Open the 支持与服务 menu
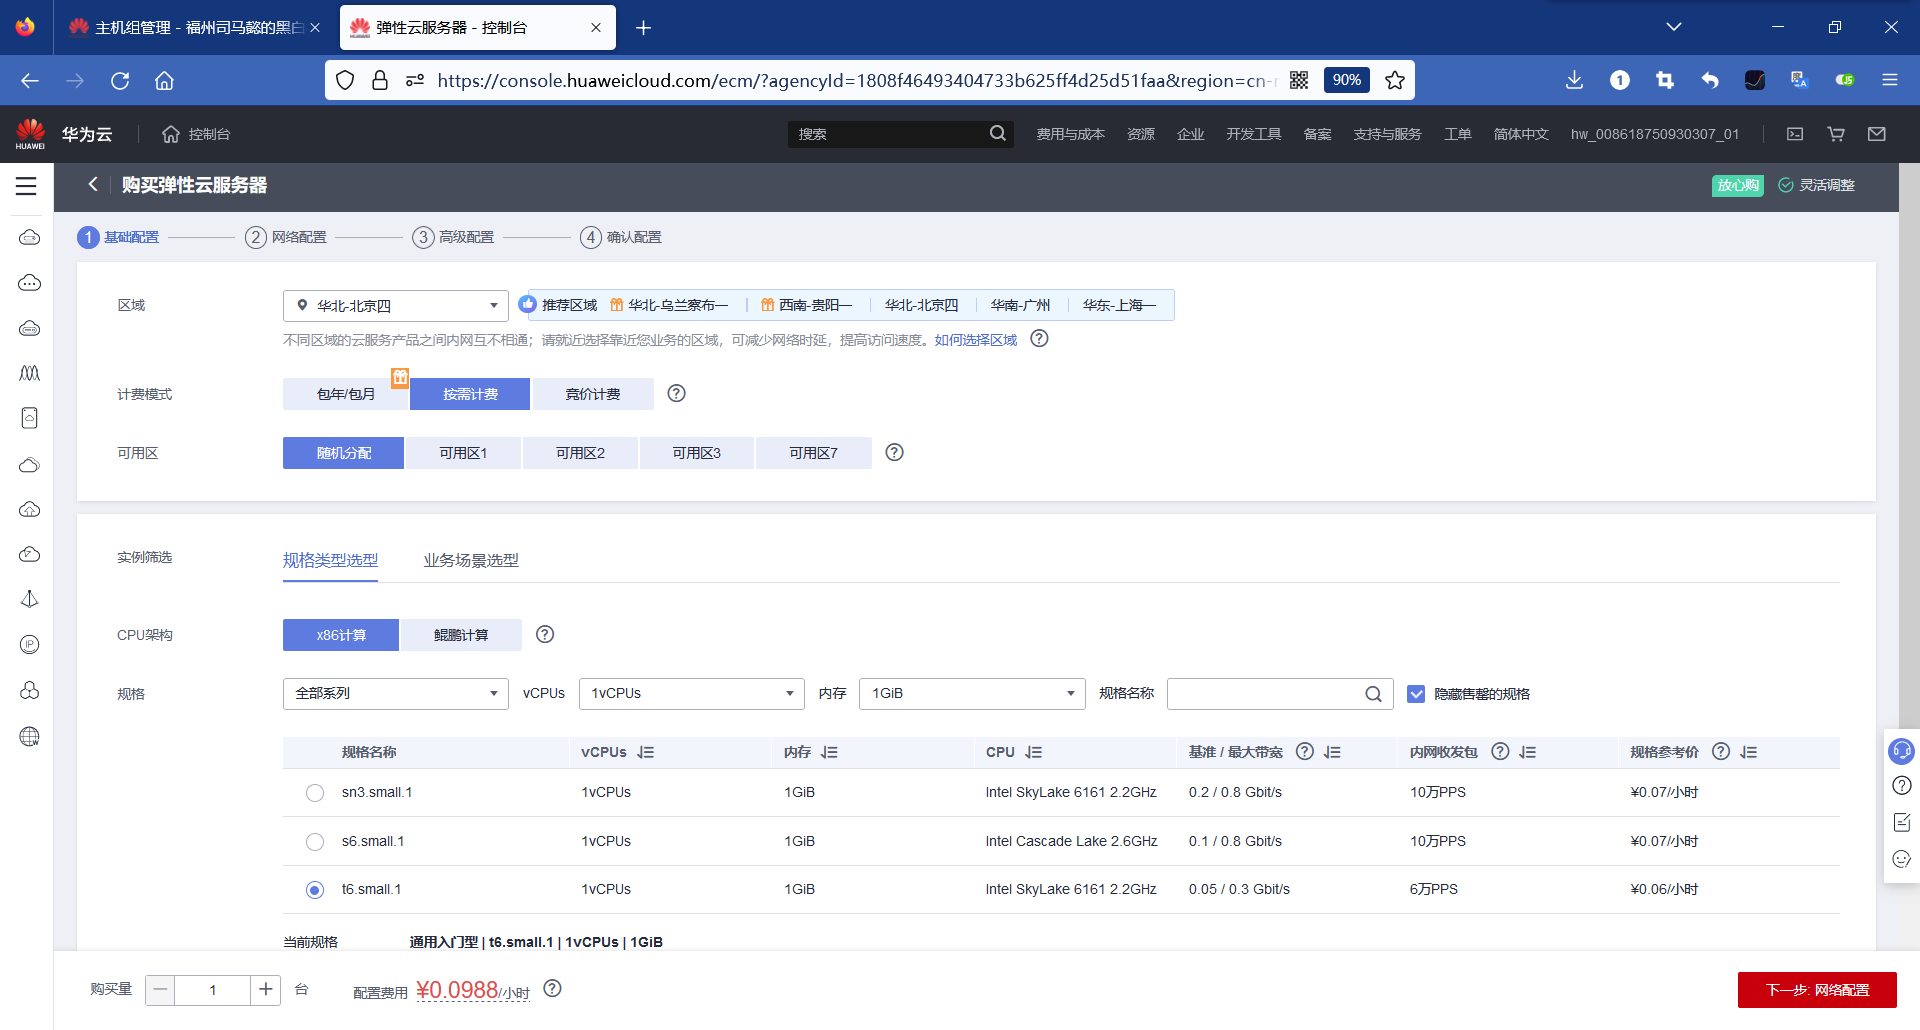The width and height of the screenshot is (1920, 1030). [x=1387, y=134]
